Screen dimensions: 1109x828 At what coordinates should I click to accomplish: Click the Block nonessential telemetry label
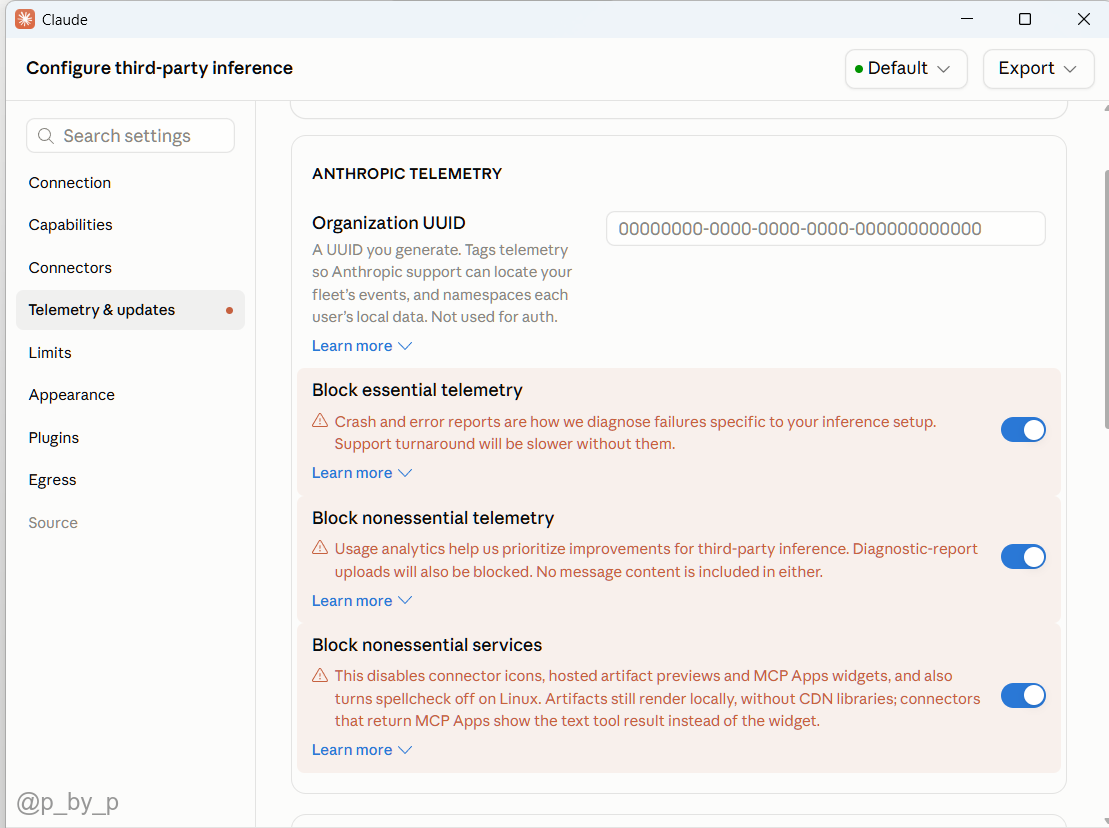(x=433, y=518)
